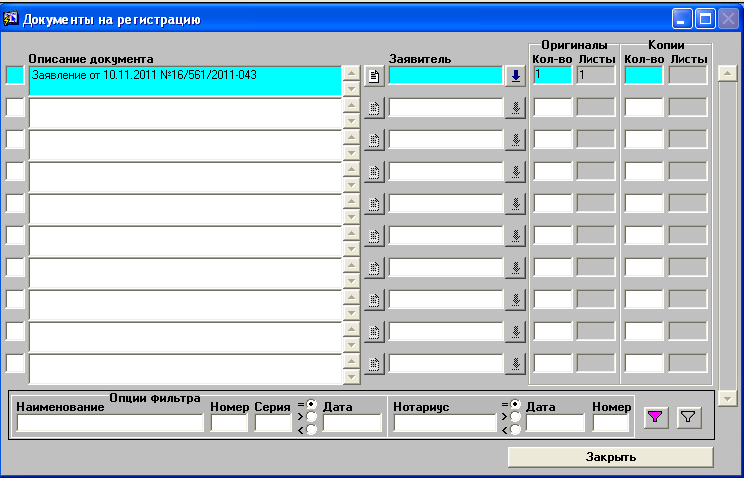The height and width of the screenshot is (478, 744).
Task: Click applicant arrow icon in the second row
Action: point(515,108)
